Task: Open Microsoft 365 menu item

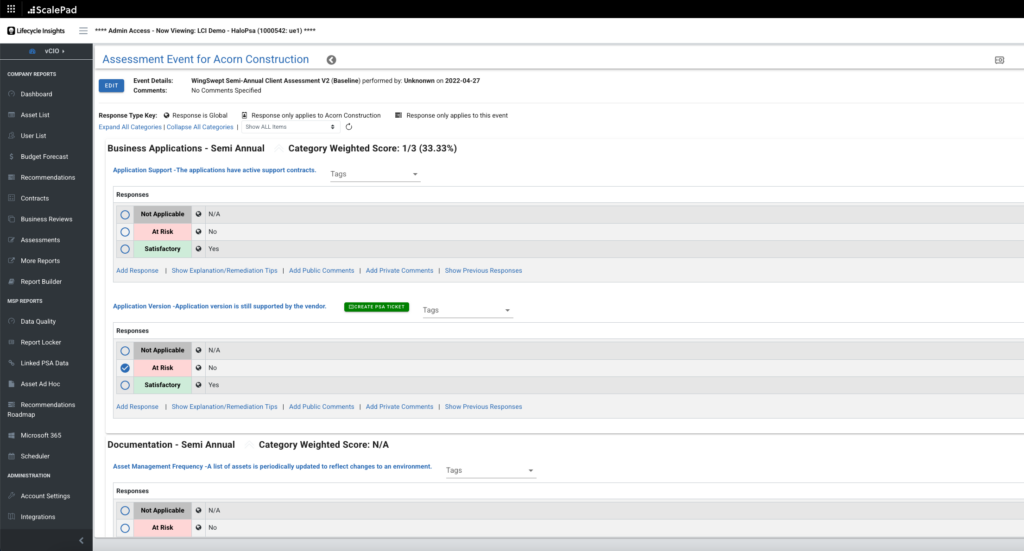Action: [x=40, y=435]
